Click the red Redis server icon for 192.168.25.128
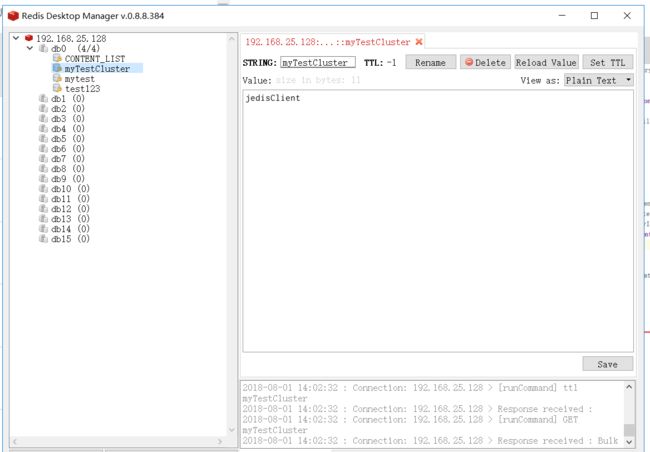This screenshot has width=650, height=452. point(29,38)
